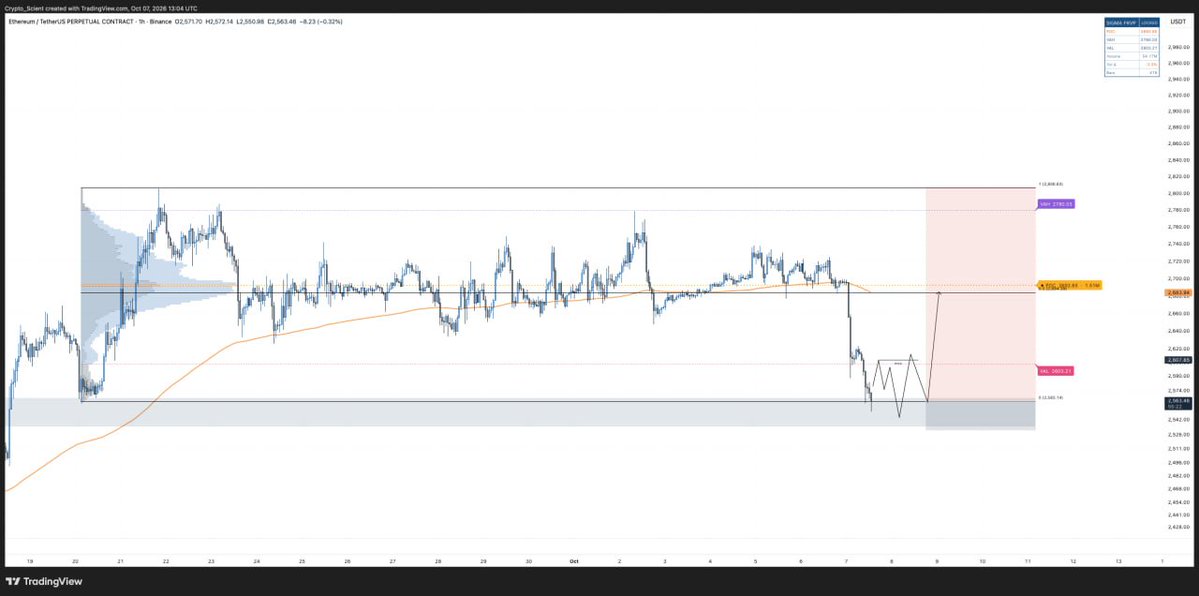This screenshot has height=596, width=1199.
Task: Click the 2,542.00 price axis value
Action: tap(1178, 419)
